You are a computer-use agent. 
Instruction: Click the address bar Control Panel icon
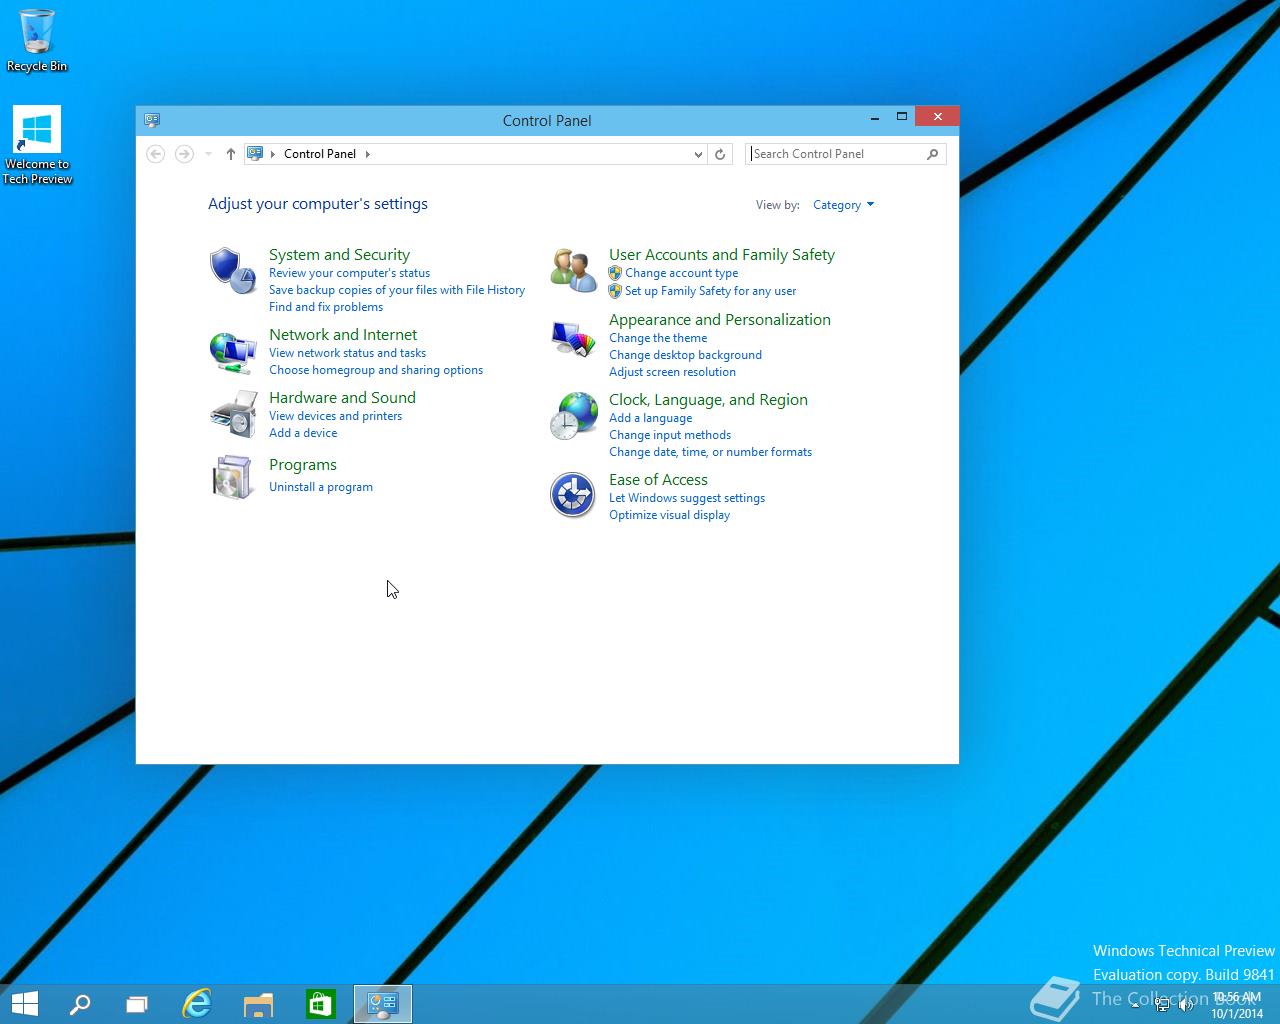[x=255, y=153]
